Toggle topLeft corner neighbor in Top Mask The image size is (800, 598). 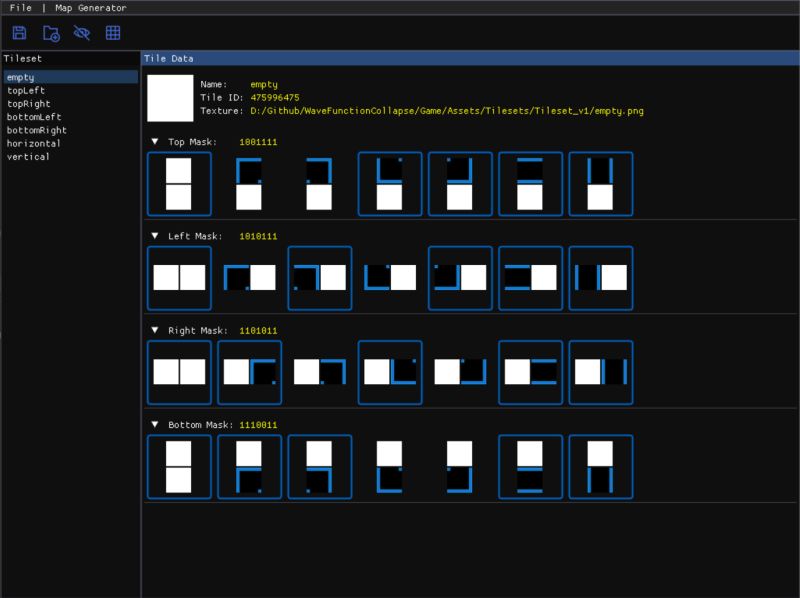coord(249,184)
